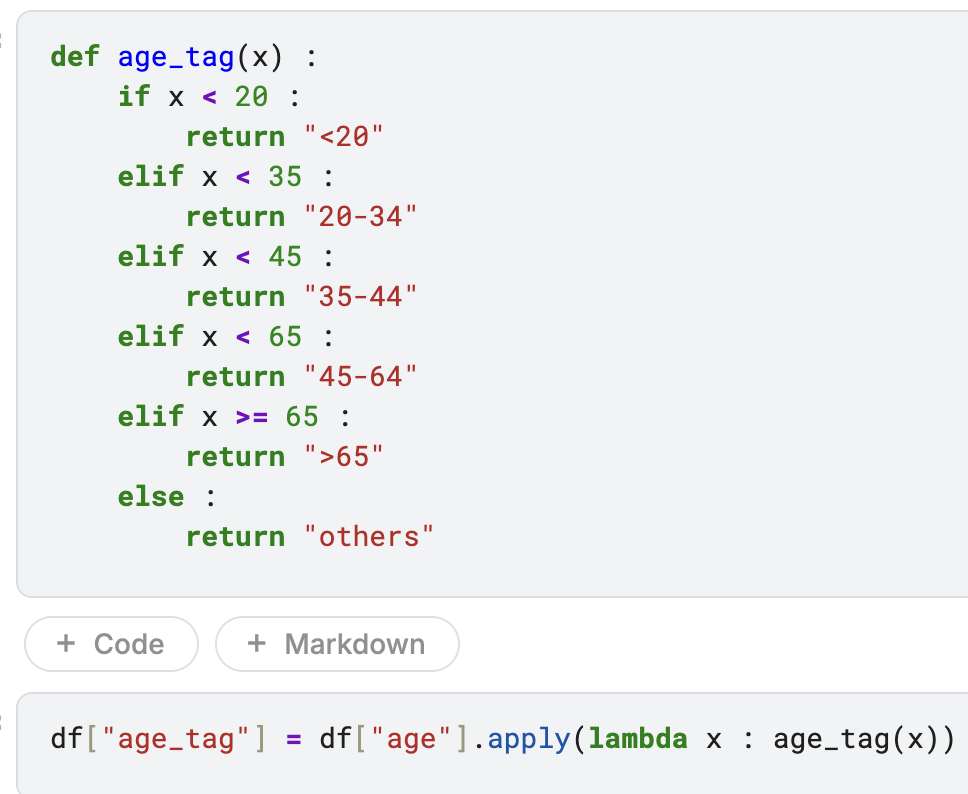Click the "age_tag" column key in df assignment
This screenshot has width=968, height=794.
point(184,740)
